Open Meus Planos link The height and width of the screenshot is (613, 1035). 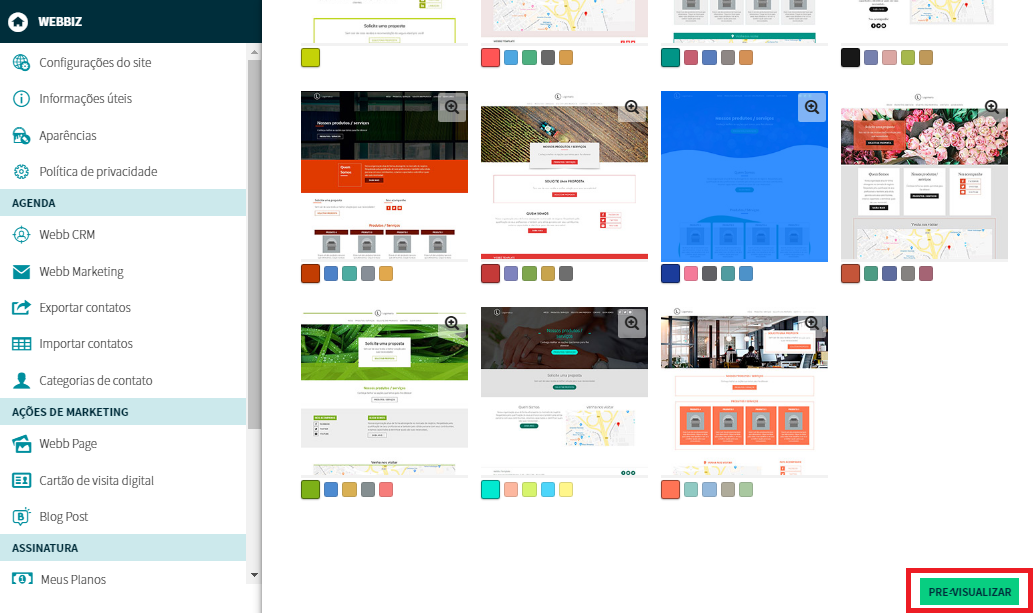[73, 580]
